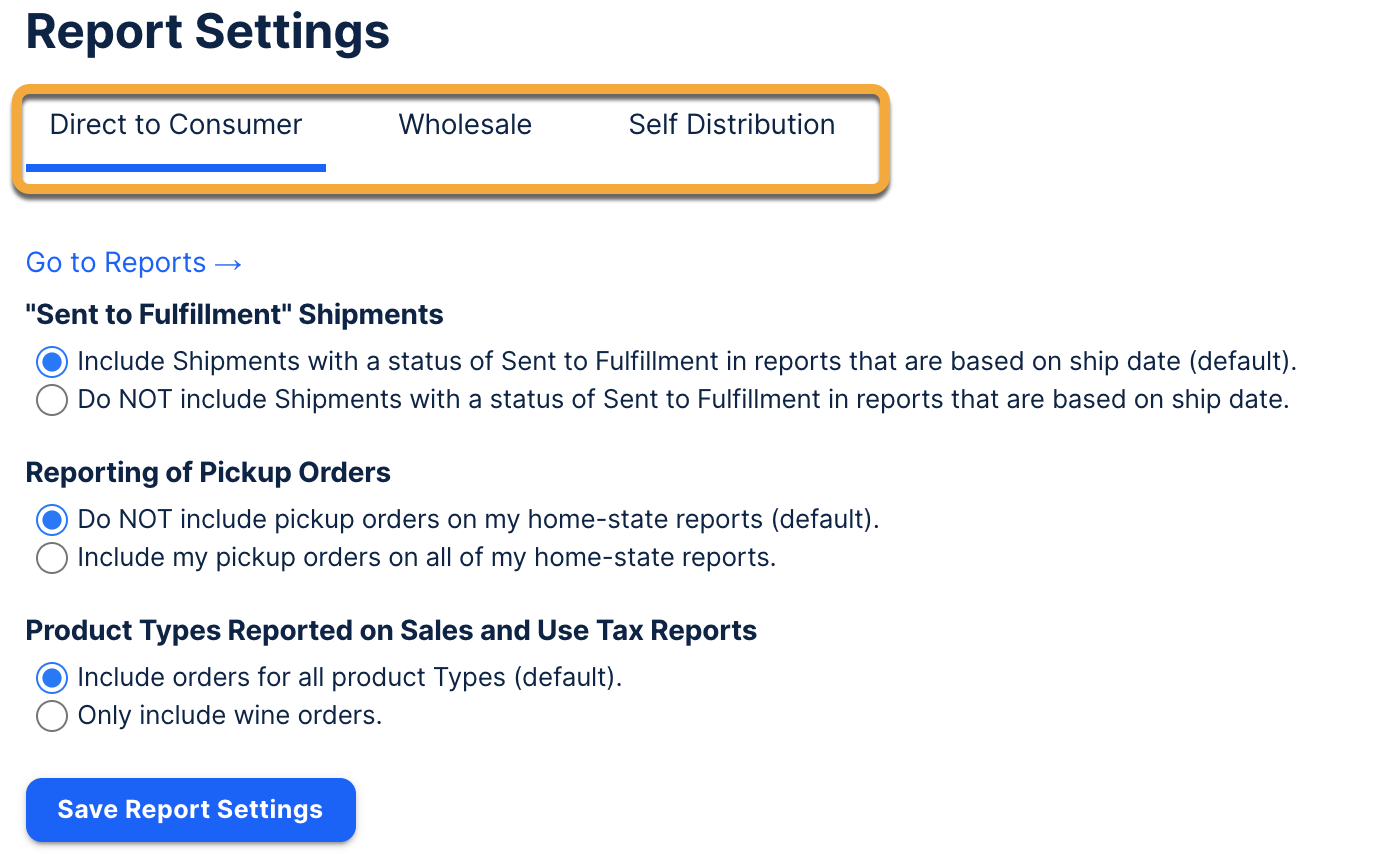Click the label text "Only include wine orders."
The height and width of the screenshot is (854, 1392).
click(230, 716)
